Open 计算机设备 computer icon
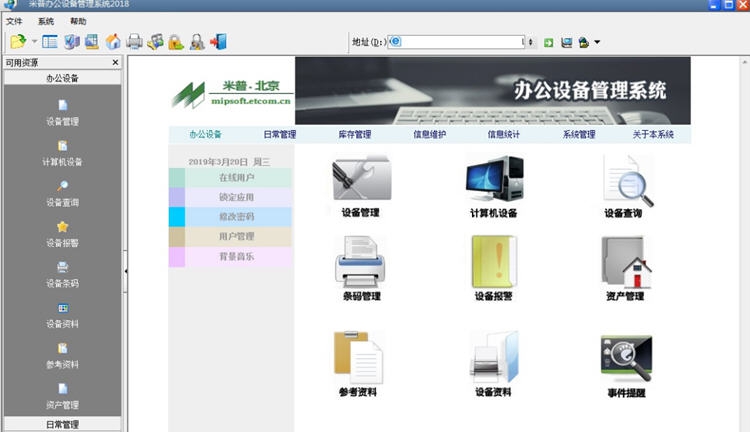The height and width of the screenshot is (432, 750). tap(495, 178)
